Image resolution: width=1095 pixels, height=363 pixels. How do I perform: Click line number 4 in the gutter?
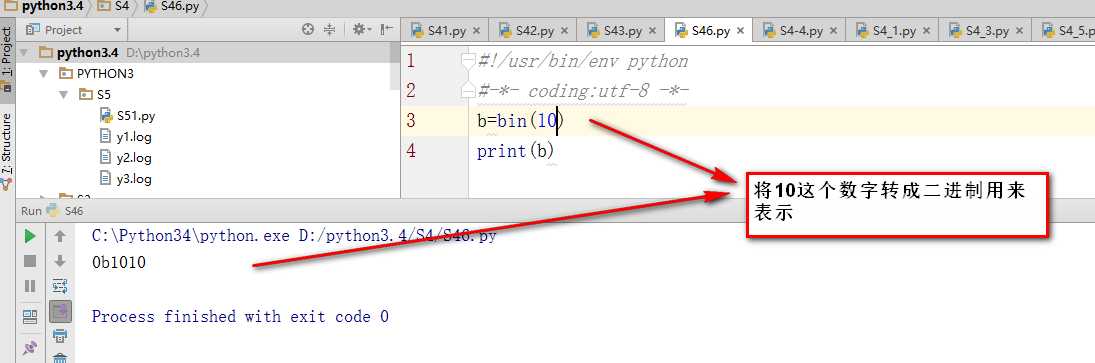click(x=411, y=151)
